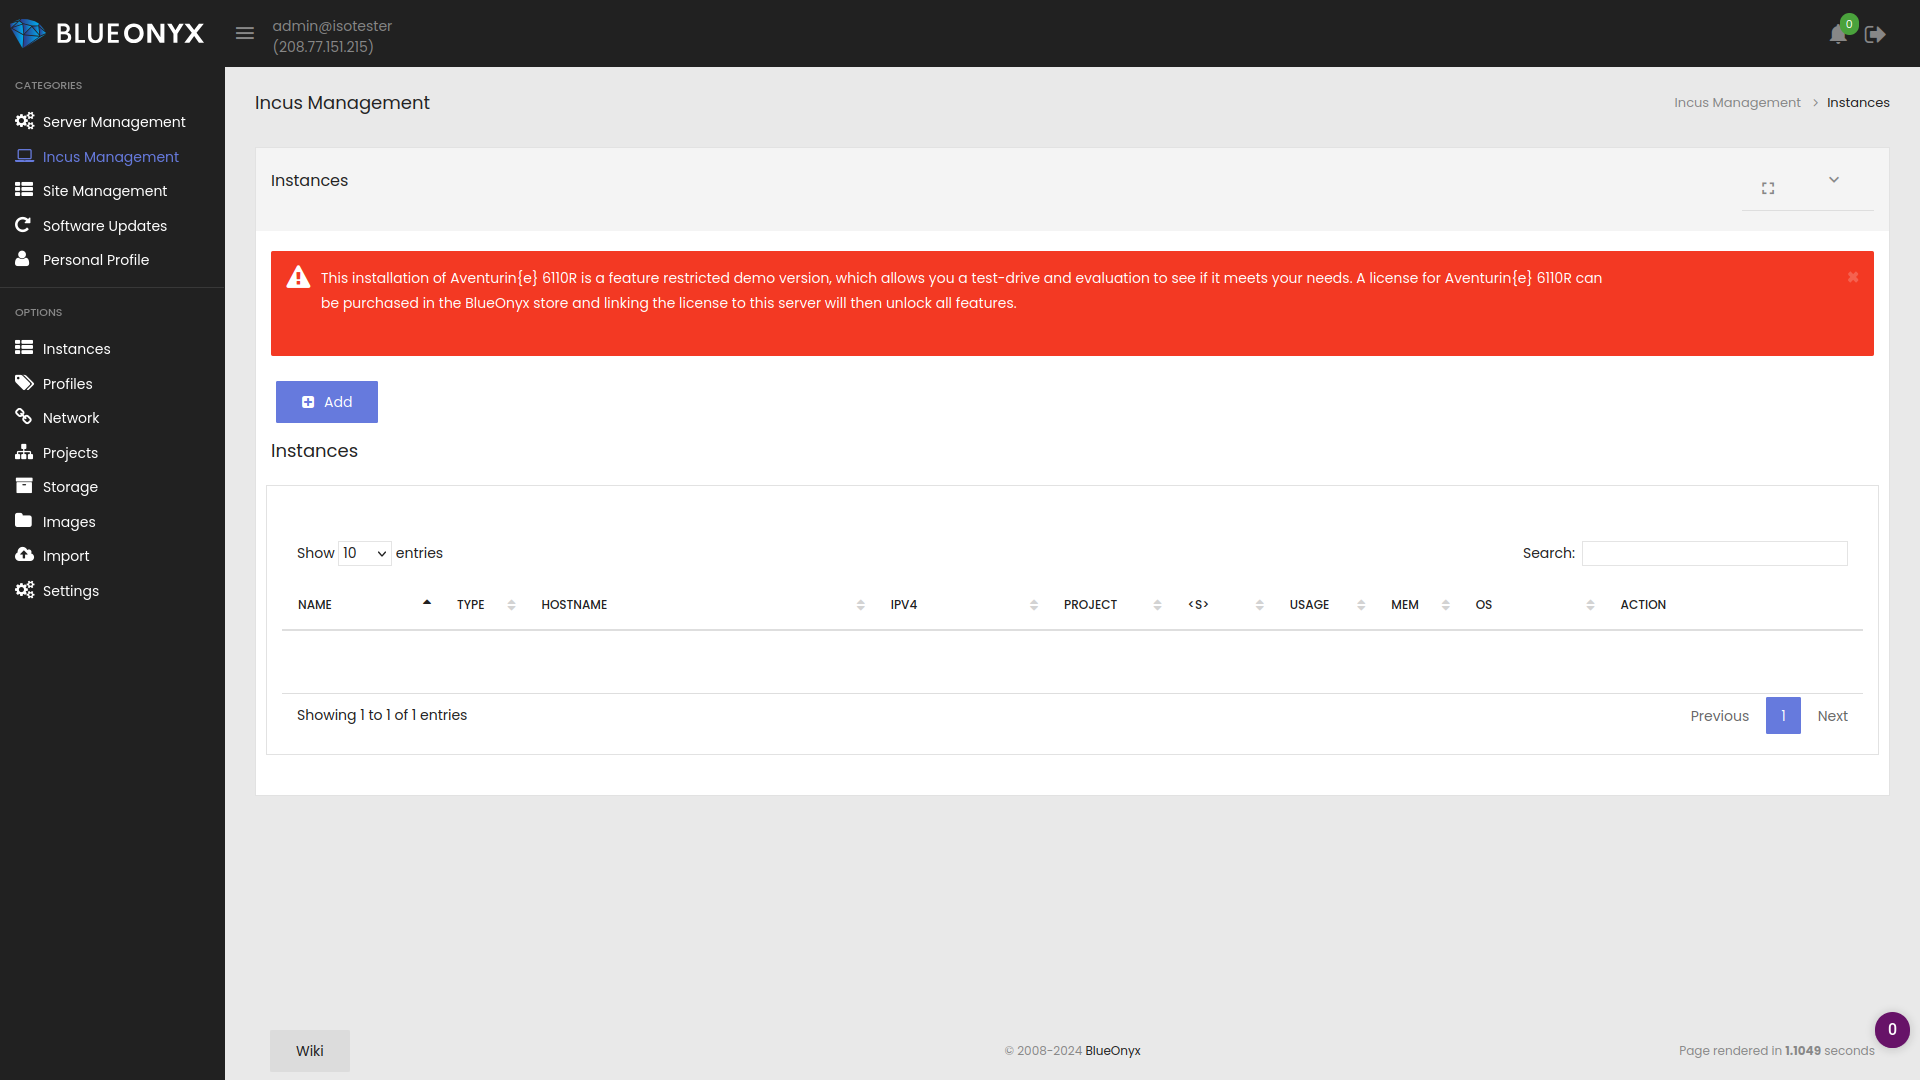Image resolution: width=1920 pixels, height=1080 pixels.
Task: Click the Storage archive icon
Action: [24, 486]
